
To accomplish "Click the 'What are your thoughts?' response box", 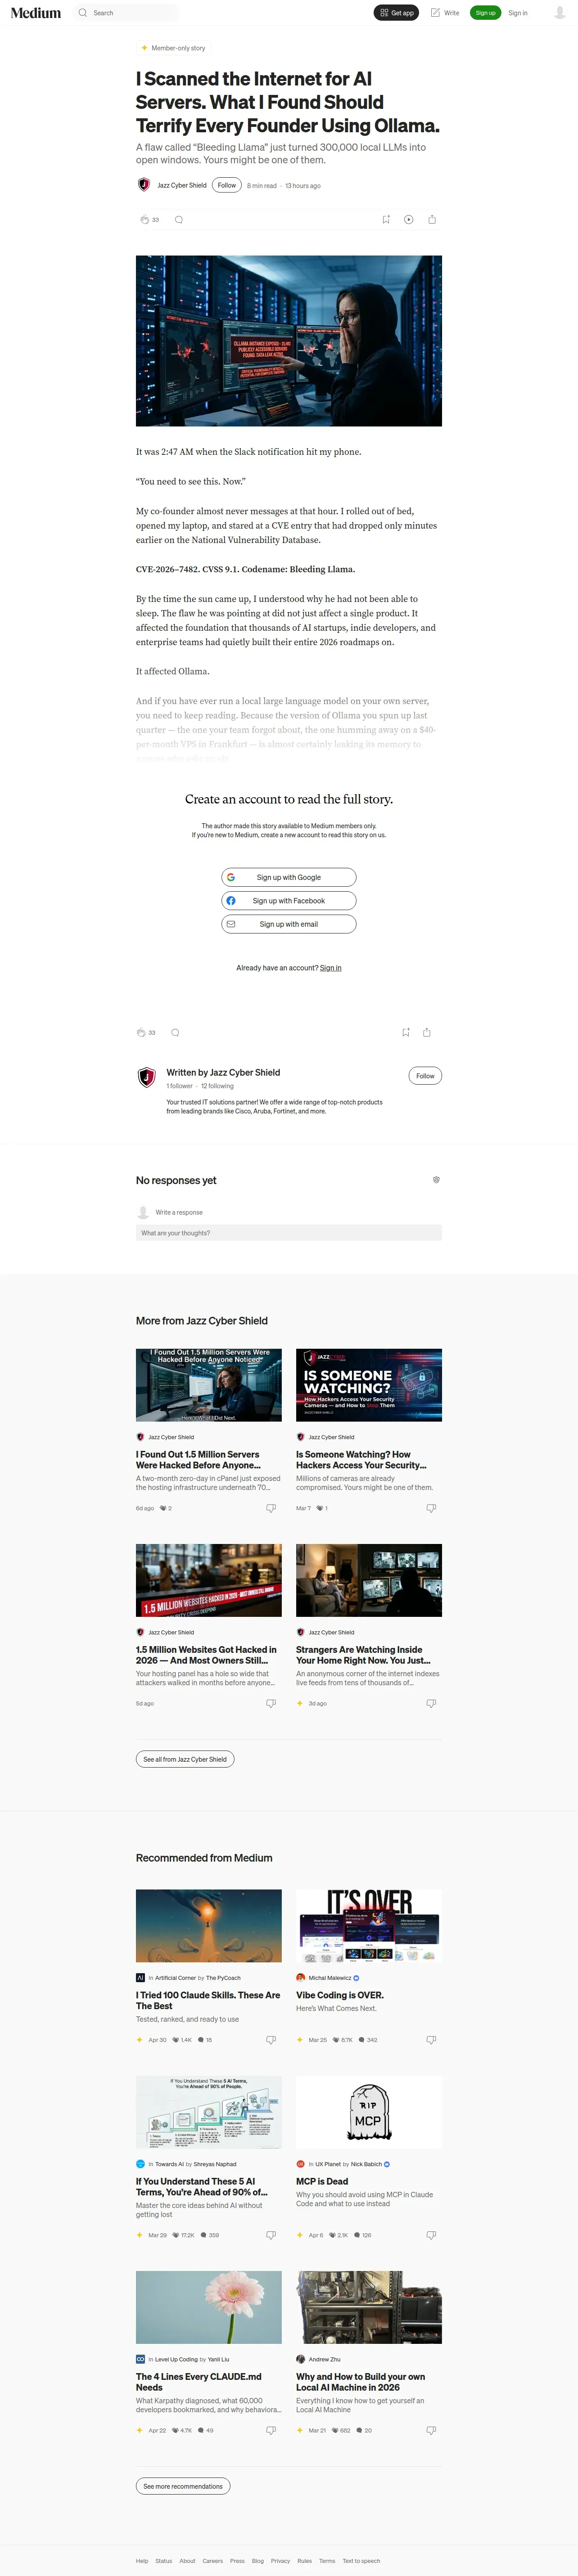I will 289,1233.
